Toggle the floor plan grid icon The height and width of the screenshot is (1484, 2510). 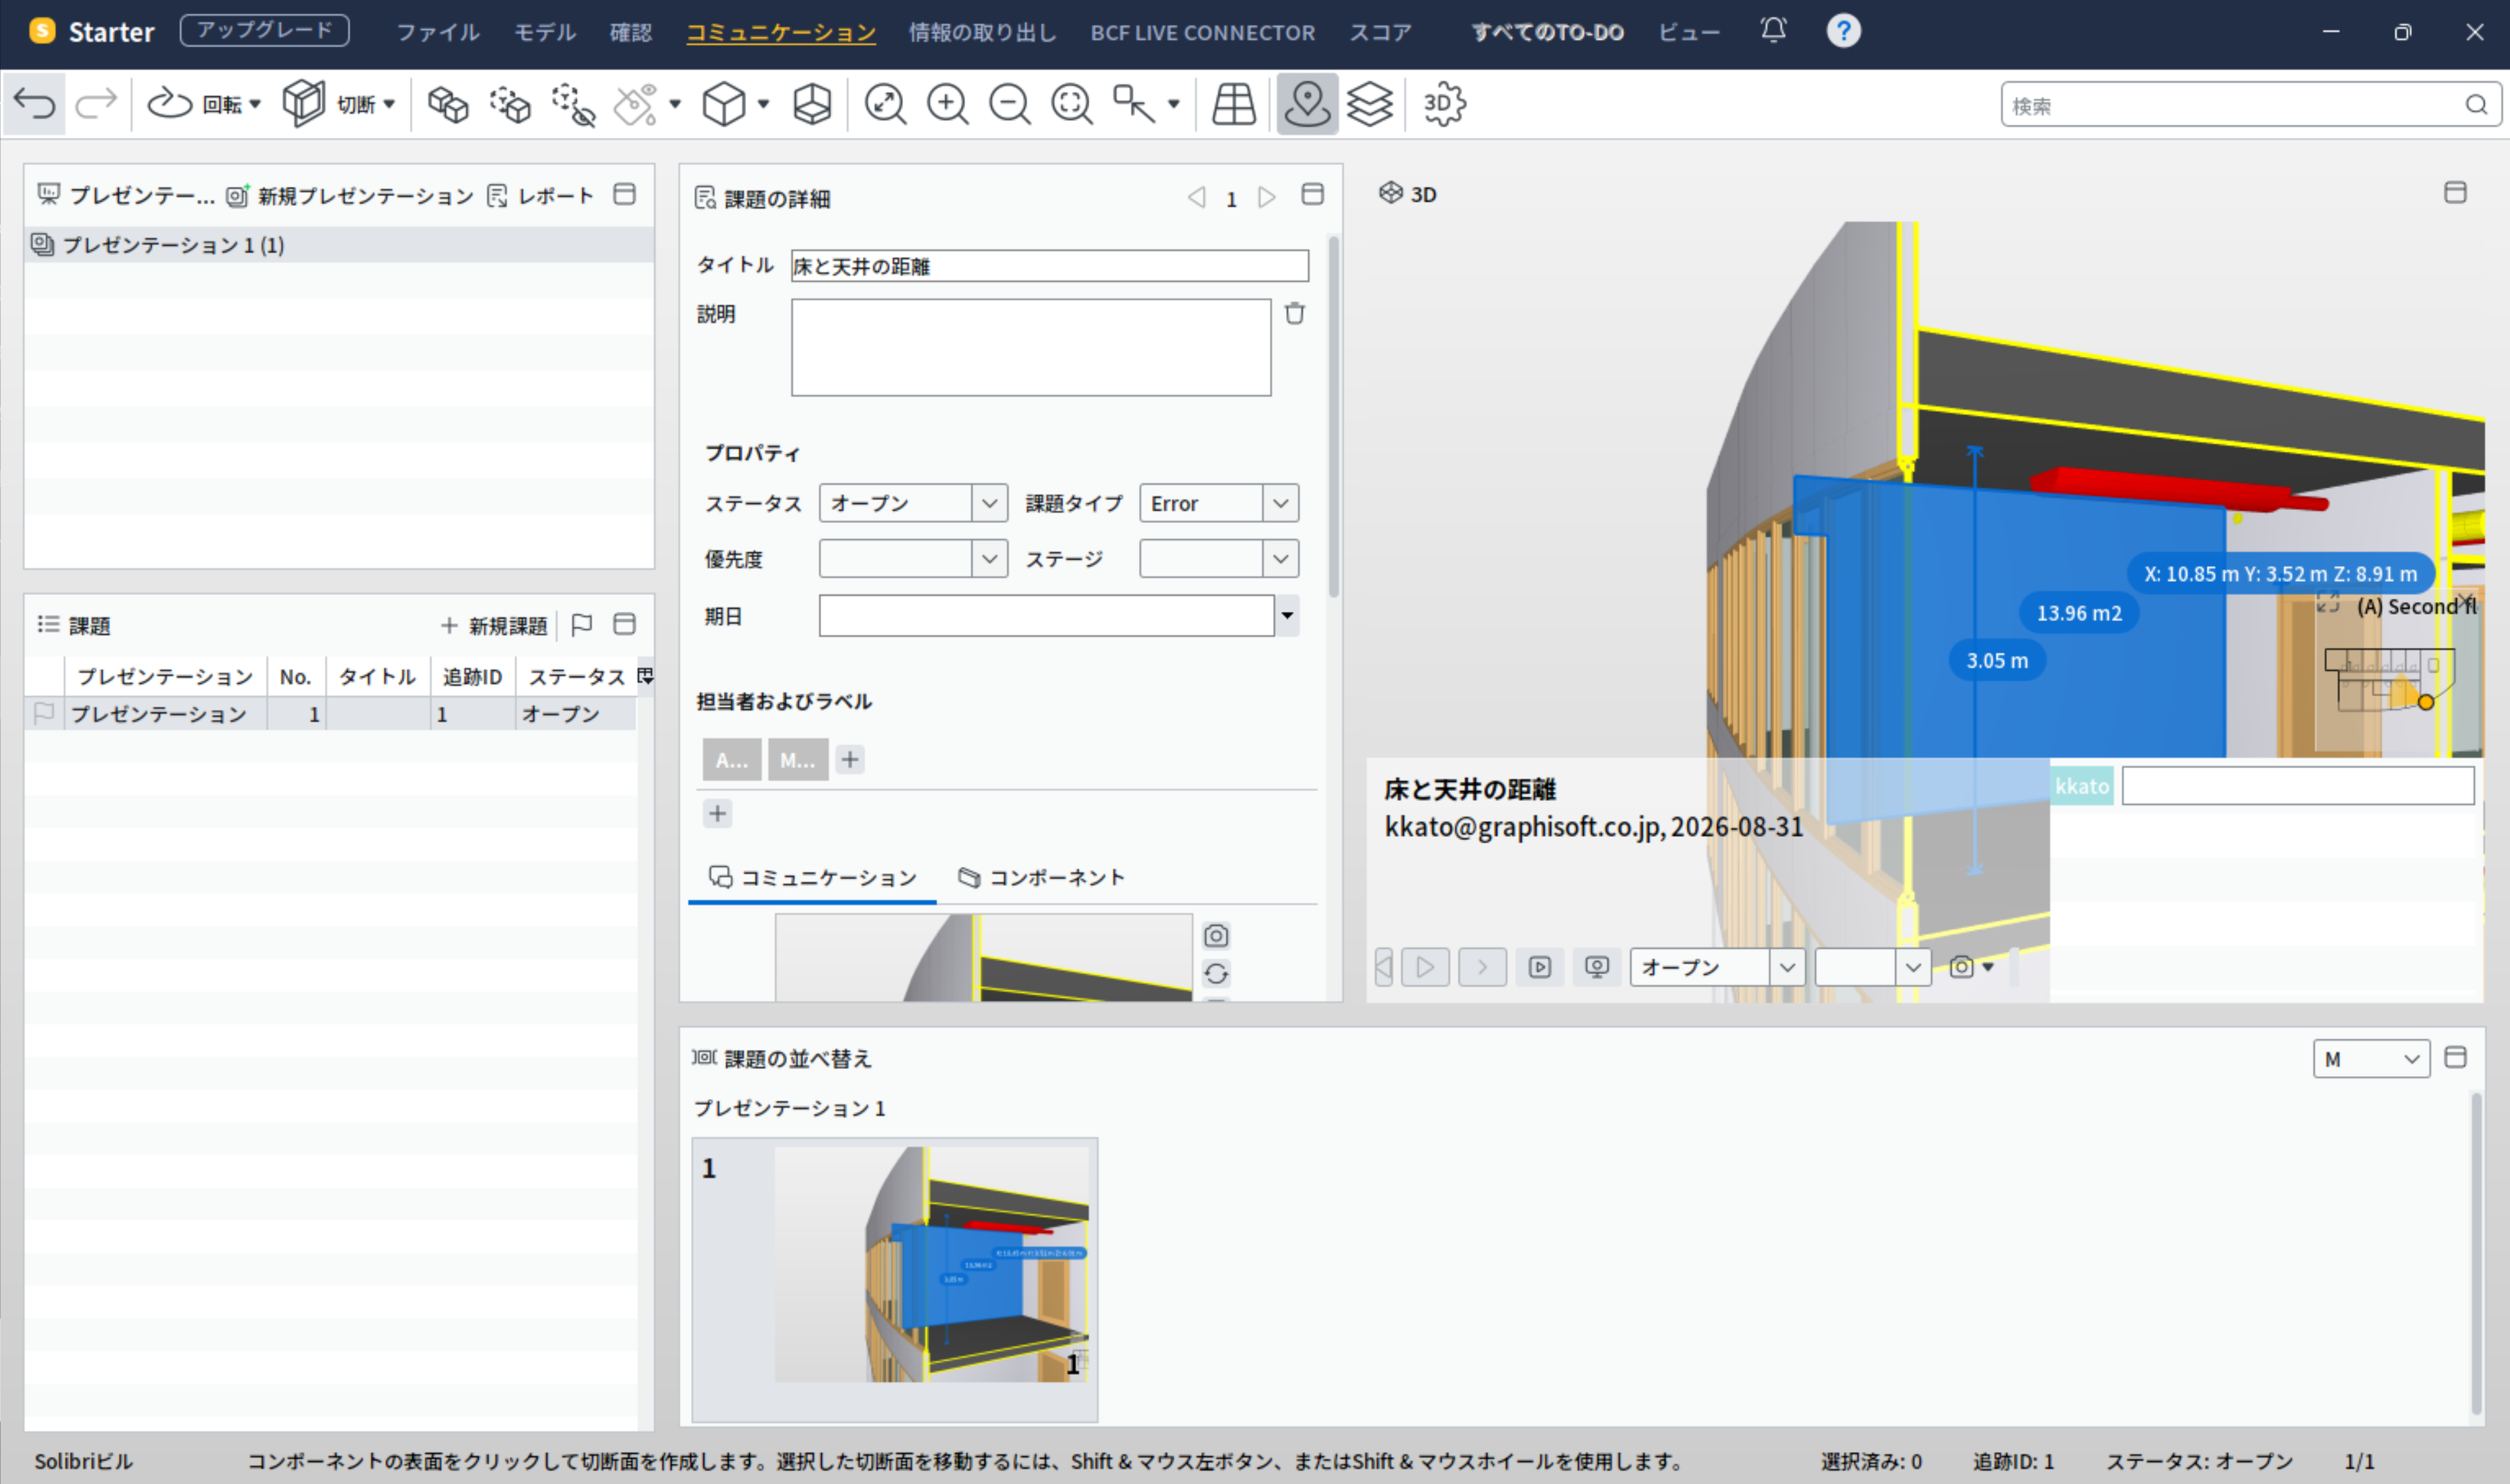click(1233, 104)
